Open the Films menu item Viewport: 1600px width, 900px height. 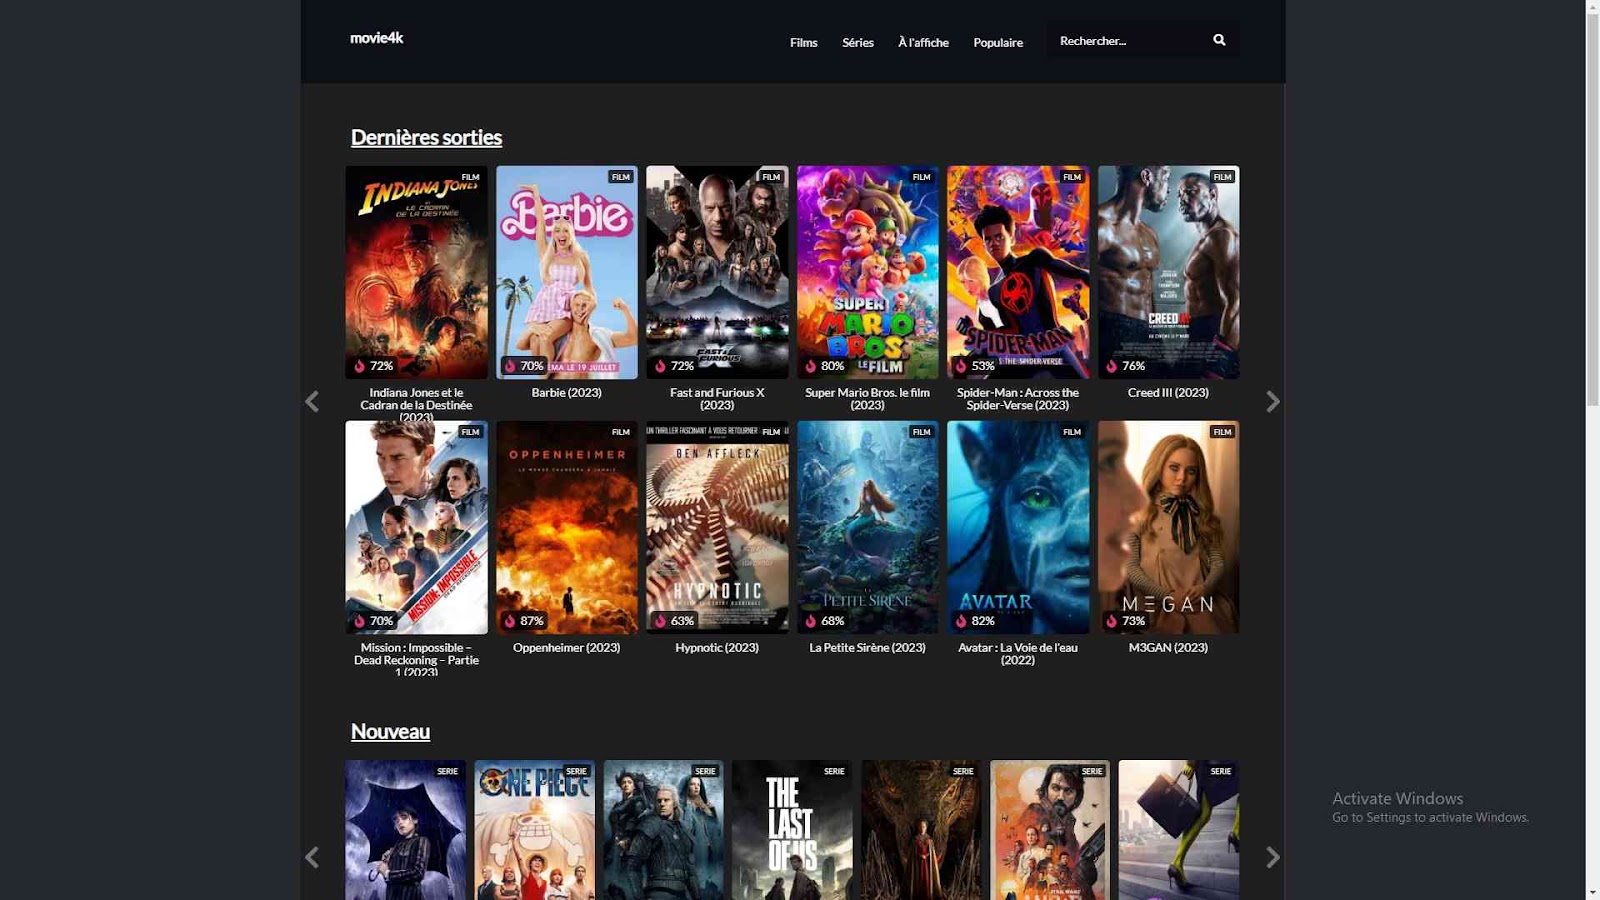click(804, 42)
